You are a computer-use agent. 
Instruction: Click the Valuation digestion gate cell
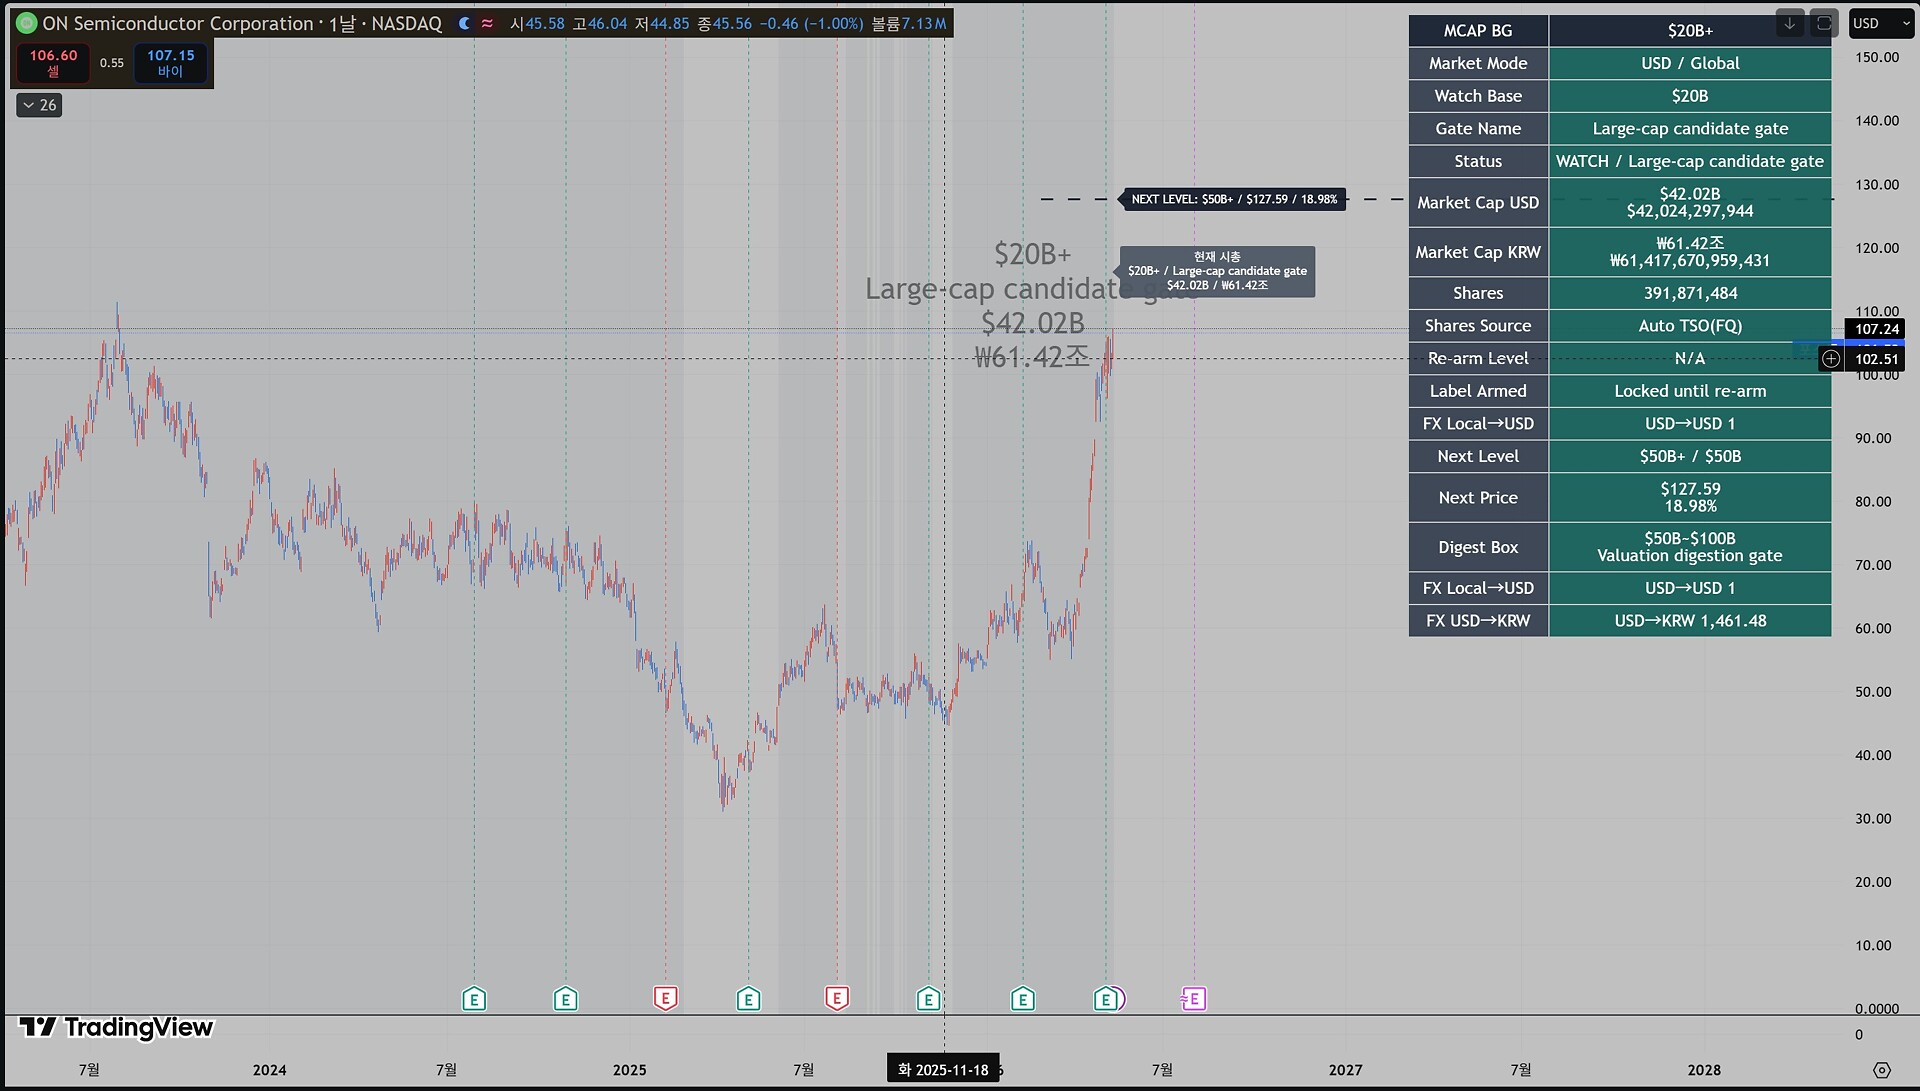(x=1690, y=547)
